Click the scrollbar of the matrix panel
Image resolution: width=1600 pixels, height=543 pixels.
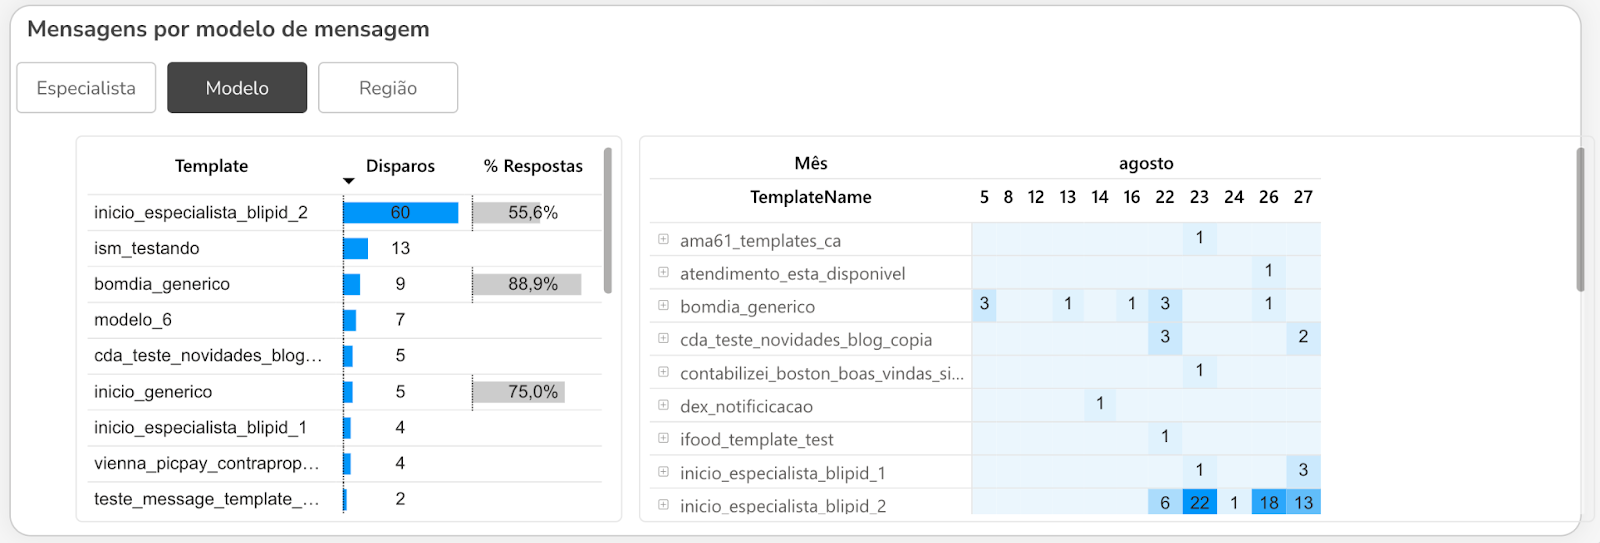1580,220
